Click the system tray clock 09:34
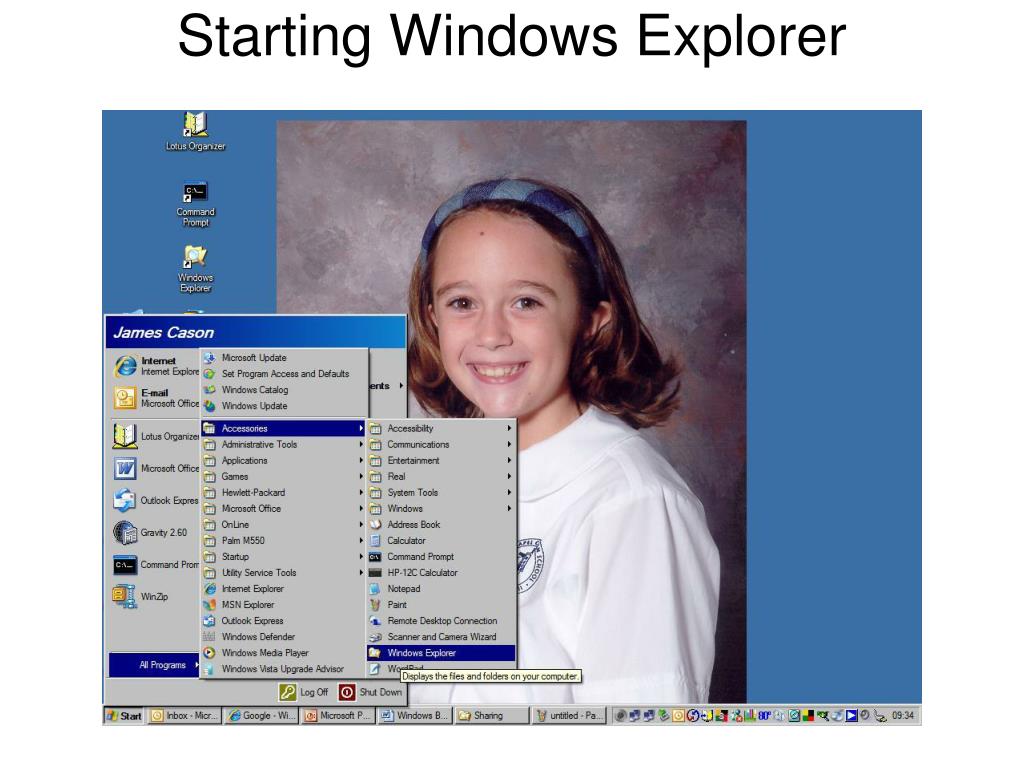 [x=903, y=716]
